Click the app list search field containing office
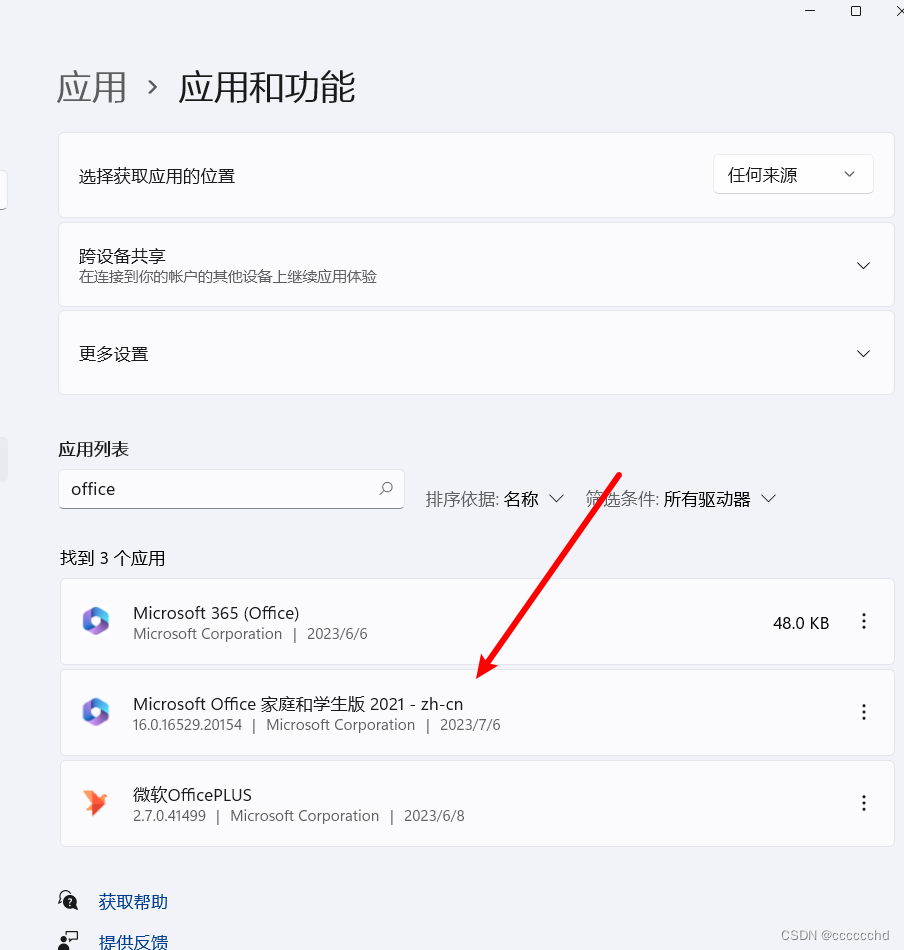 click(231, 489)
